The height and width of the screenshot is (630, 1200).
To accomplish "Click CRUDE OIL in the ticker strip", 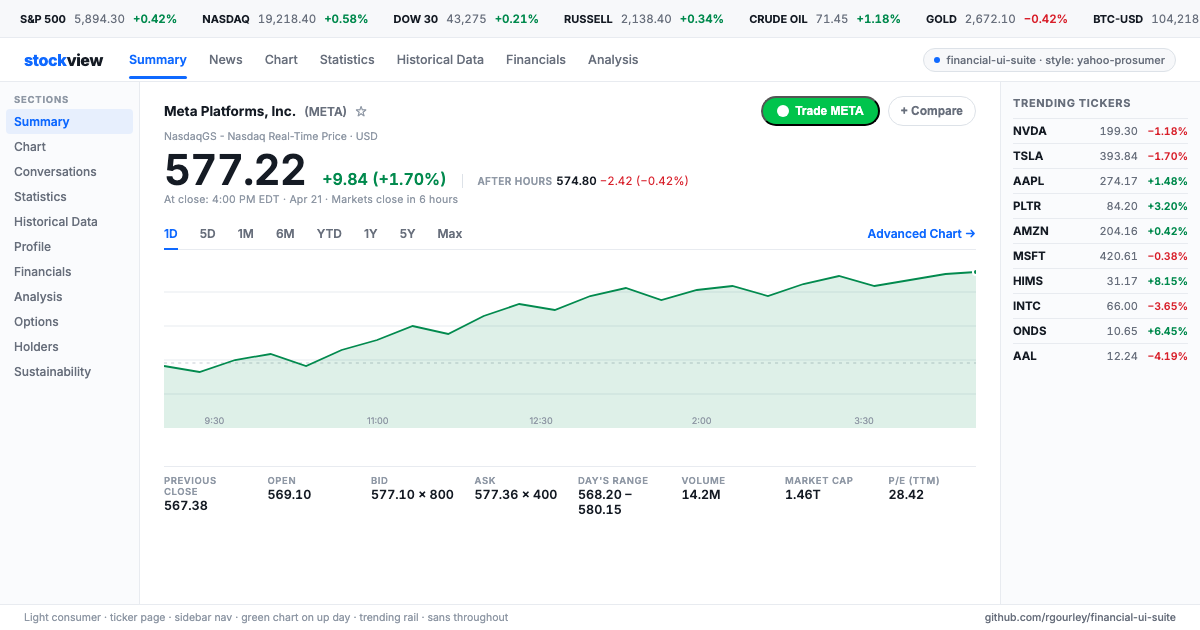I will click(x=825, y=19).
